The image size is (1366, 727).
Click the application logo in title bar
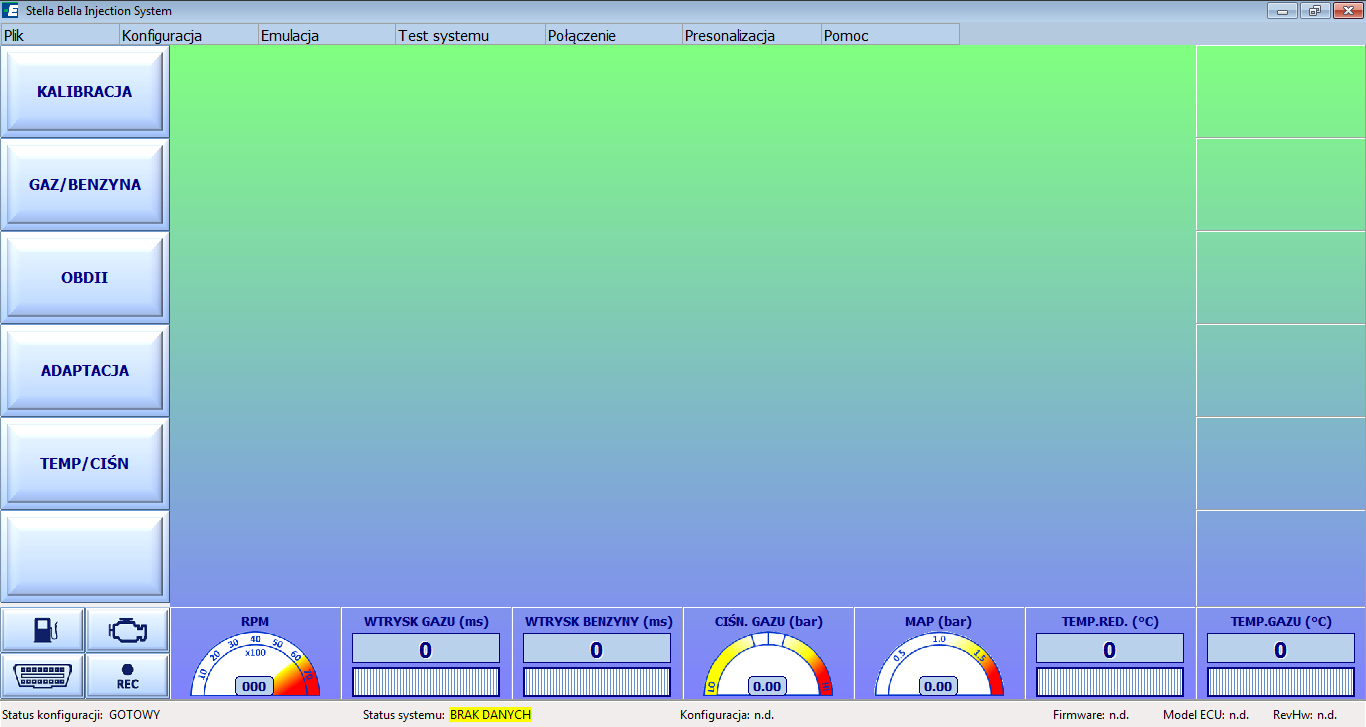tap(12, 11)
